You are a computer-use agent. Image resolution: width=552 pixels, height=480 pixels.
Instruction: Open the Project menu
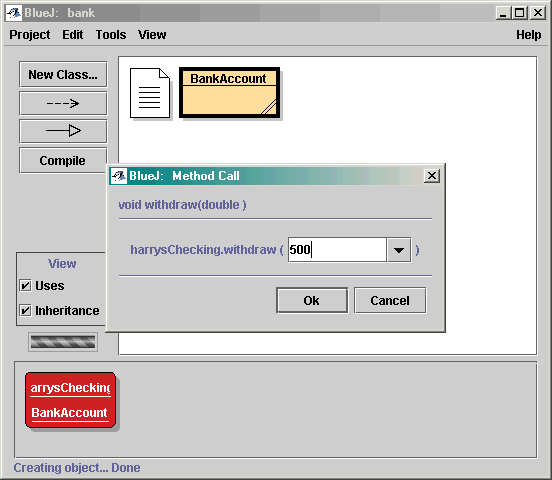pyautogui.click(x=30, y=35)
